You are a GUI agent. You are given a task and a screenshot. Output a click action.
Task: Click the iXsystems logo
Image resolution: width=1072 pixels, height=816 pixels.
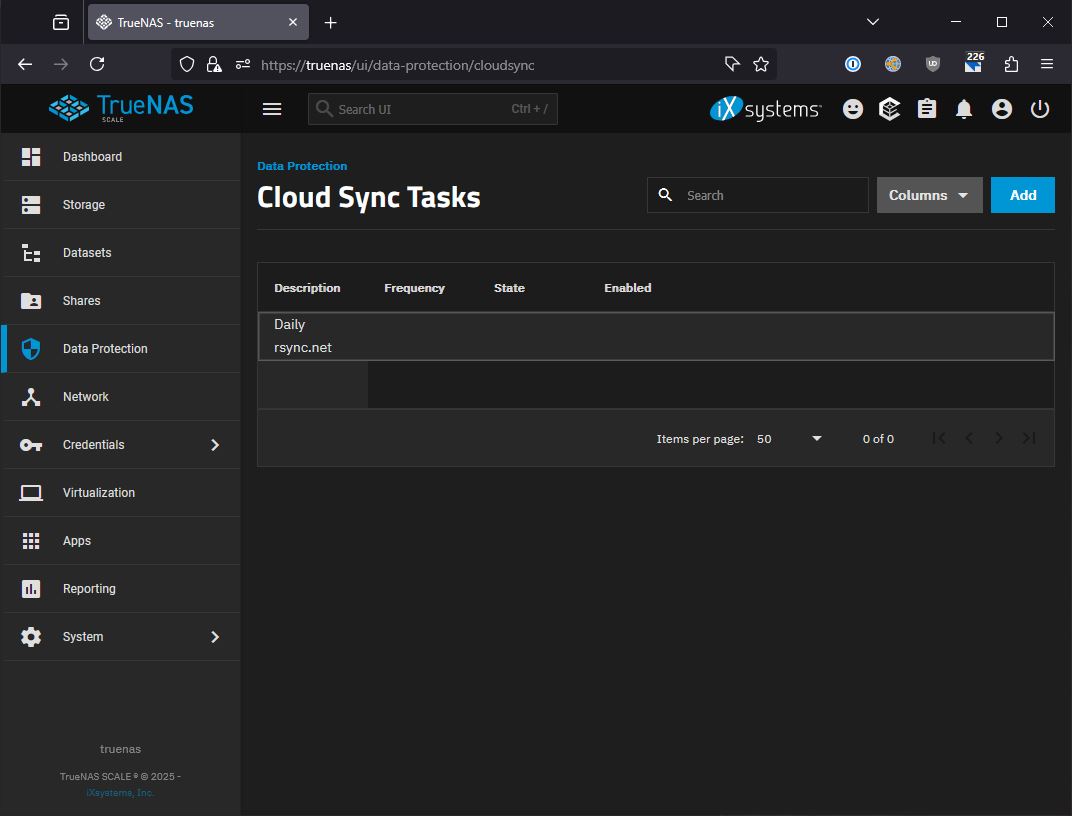pos(765,109)
